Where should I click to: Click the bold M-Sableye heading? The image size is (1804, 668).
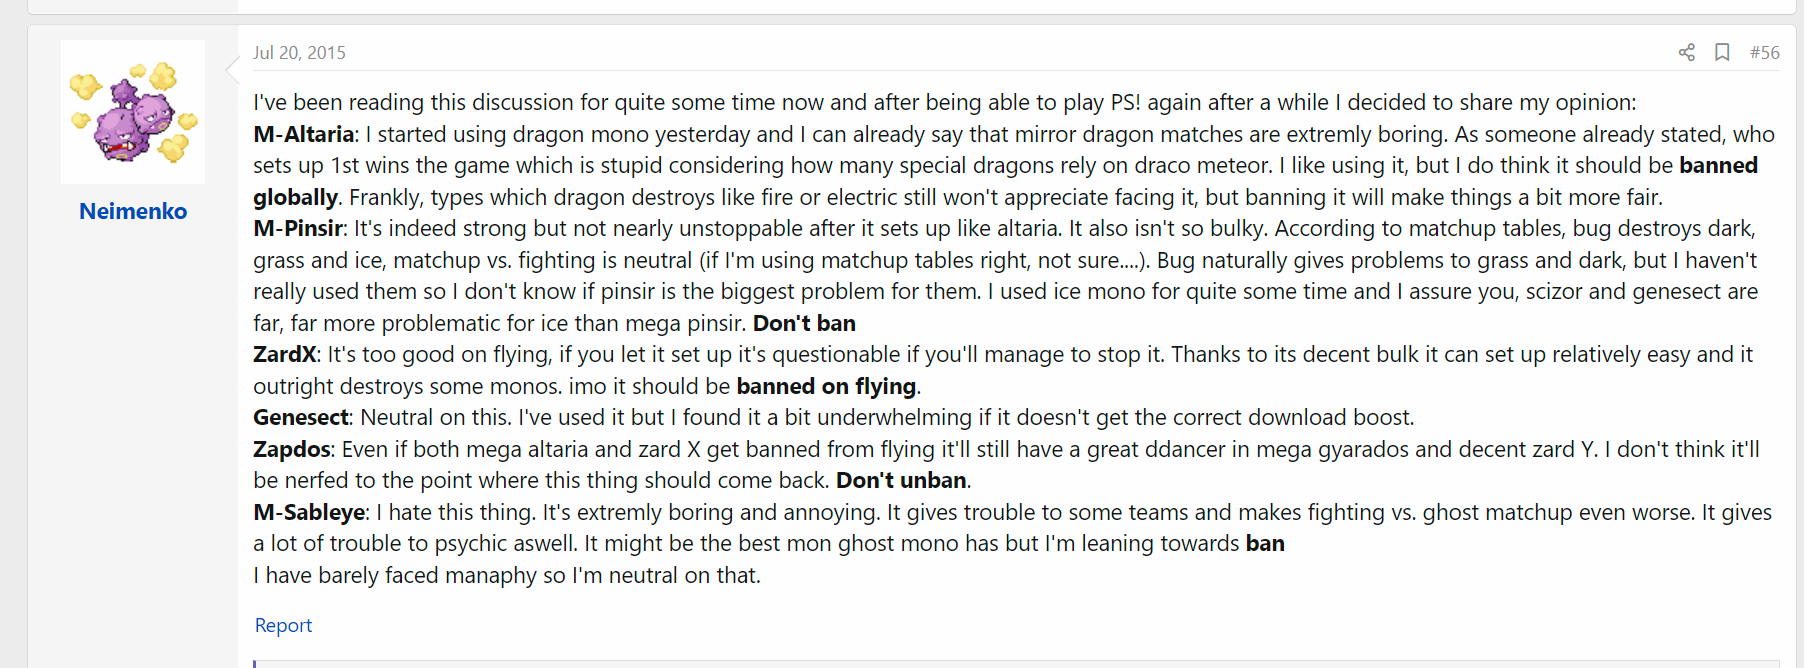point(310,512)
